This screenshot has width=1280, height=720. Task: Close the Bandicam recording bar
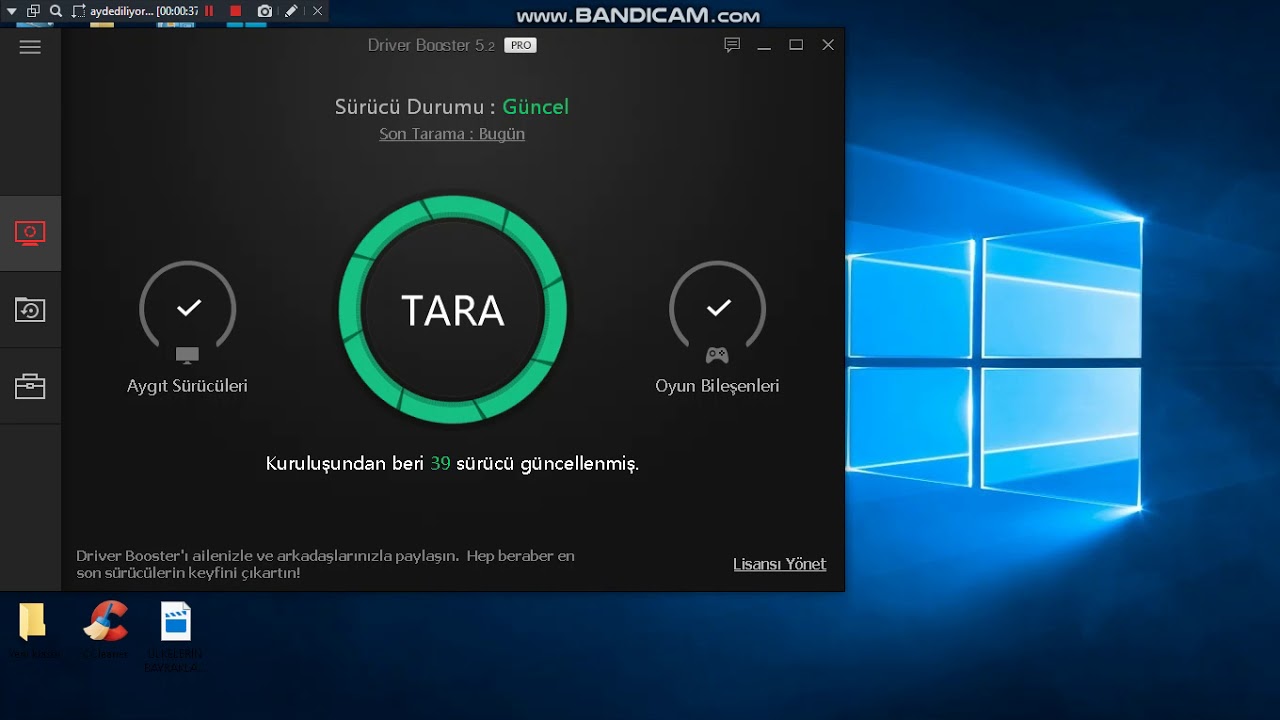[x=318, y=11]
